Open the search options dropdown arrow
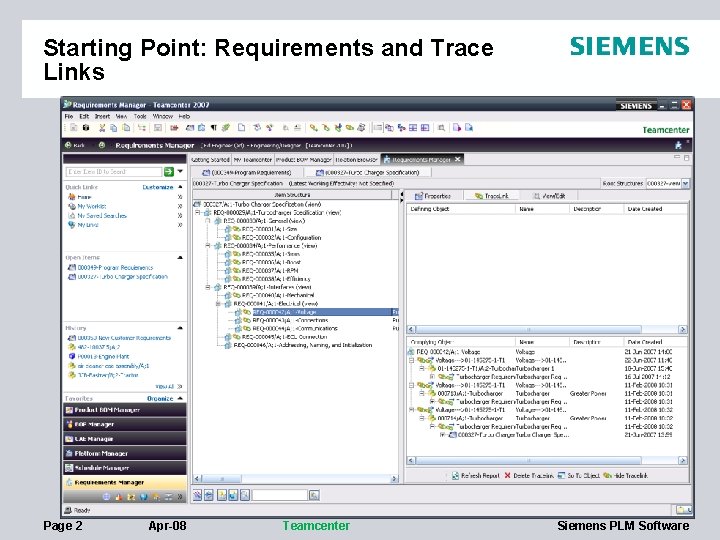Image resolution: width=720 pixels, height=540 pixels. (x=180, y=171)
